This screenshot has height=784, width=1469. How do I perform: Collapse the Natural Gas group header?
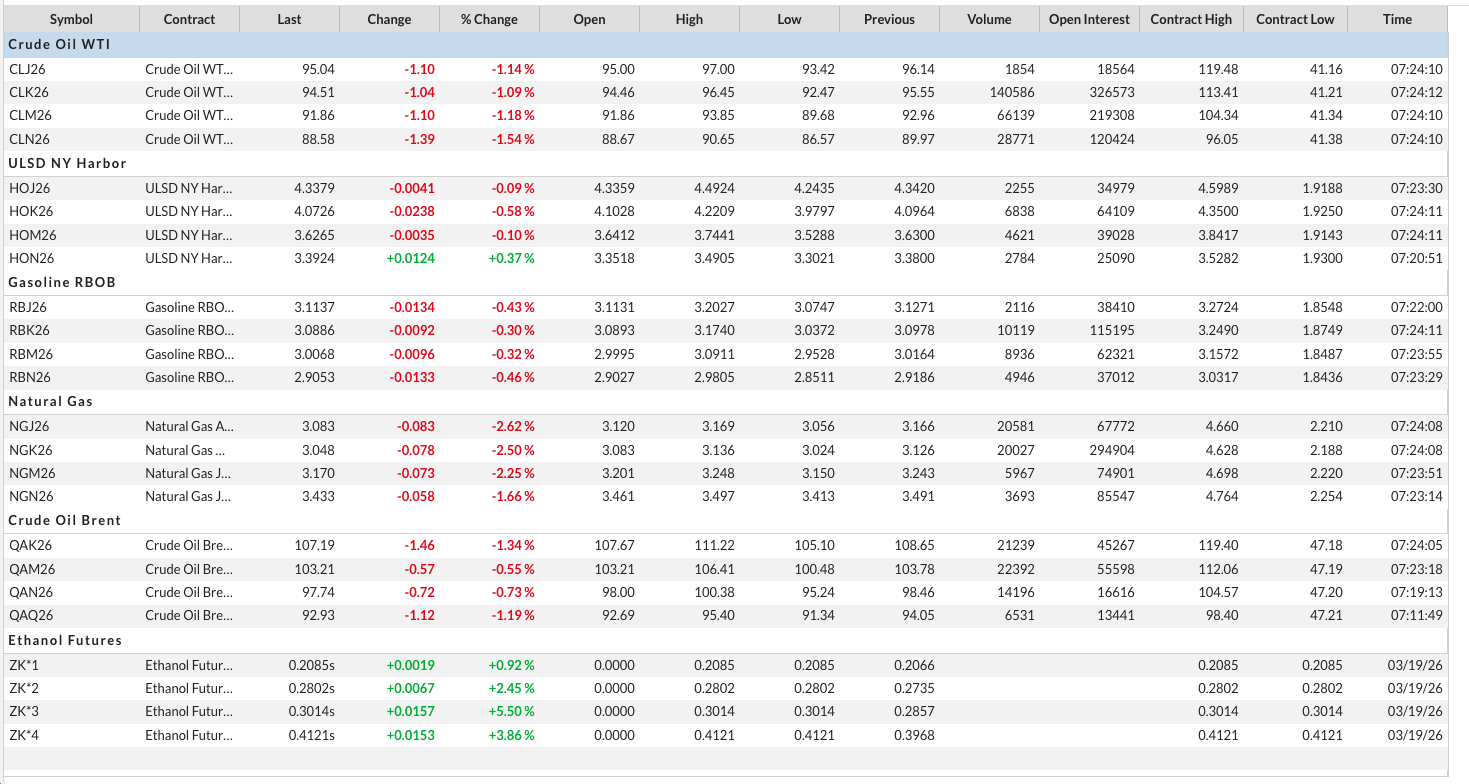point(50,401)
